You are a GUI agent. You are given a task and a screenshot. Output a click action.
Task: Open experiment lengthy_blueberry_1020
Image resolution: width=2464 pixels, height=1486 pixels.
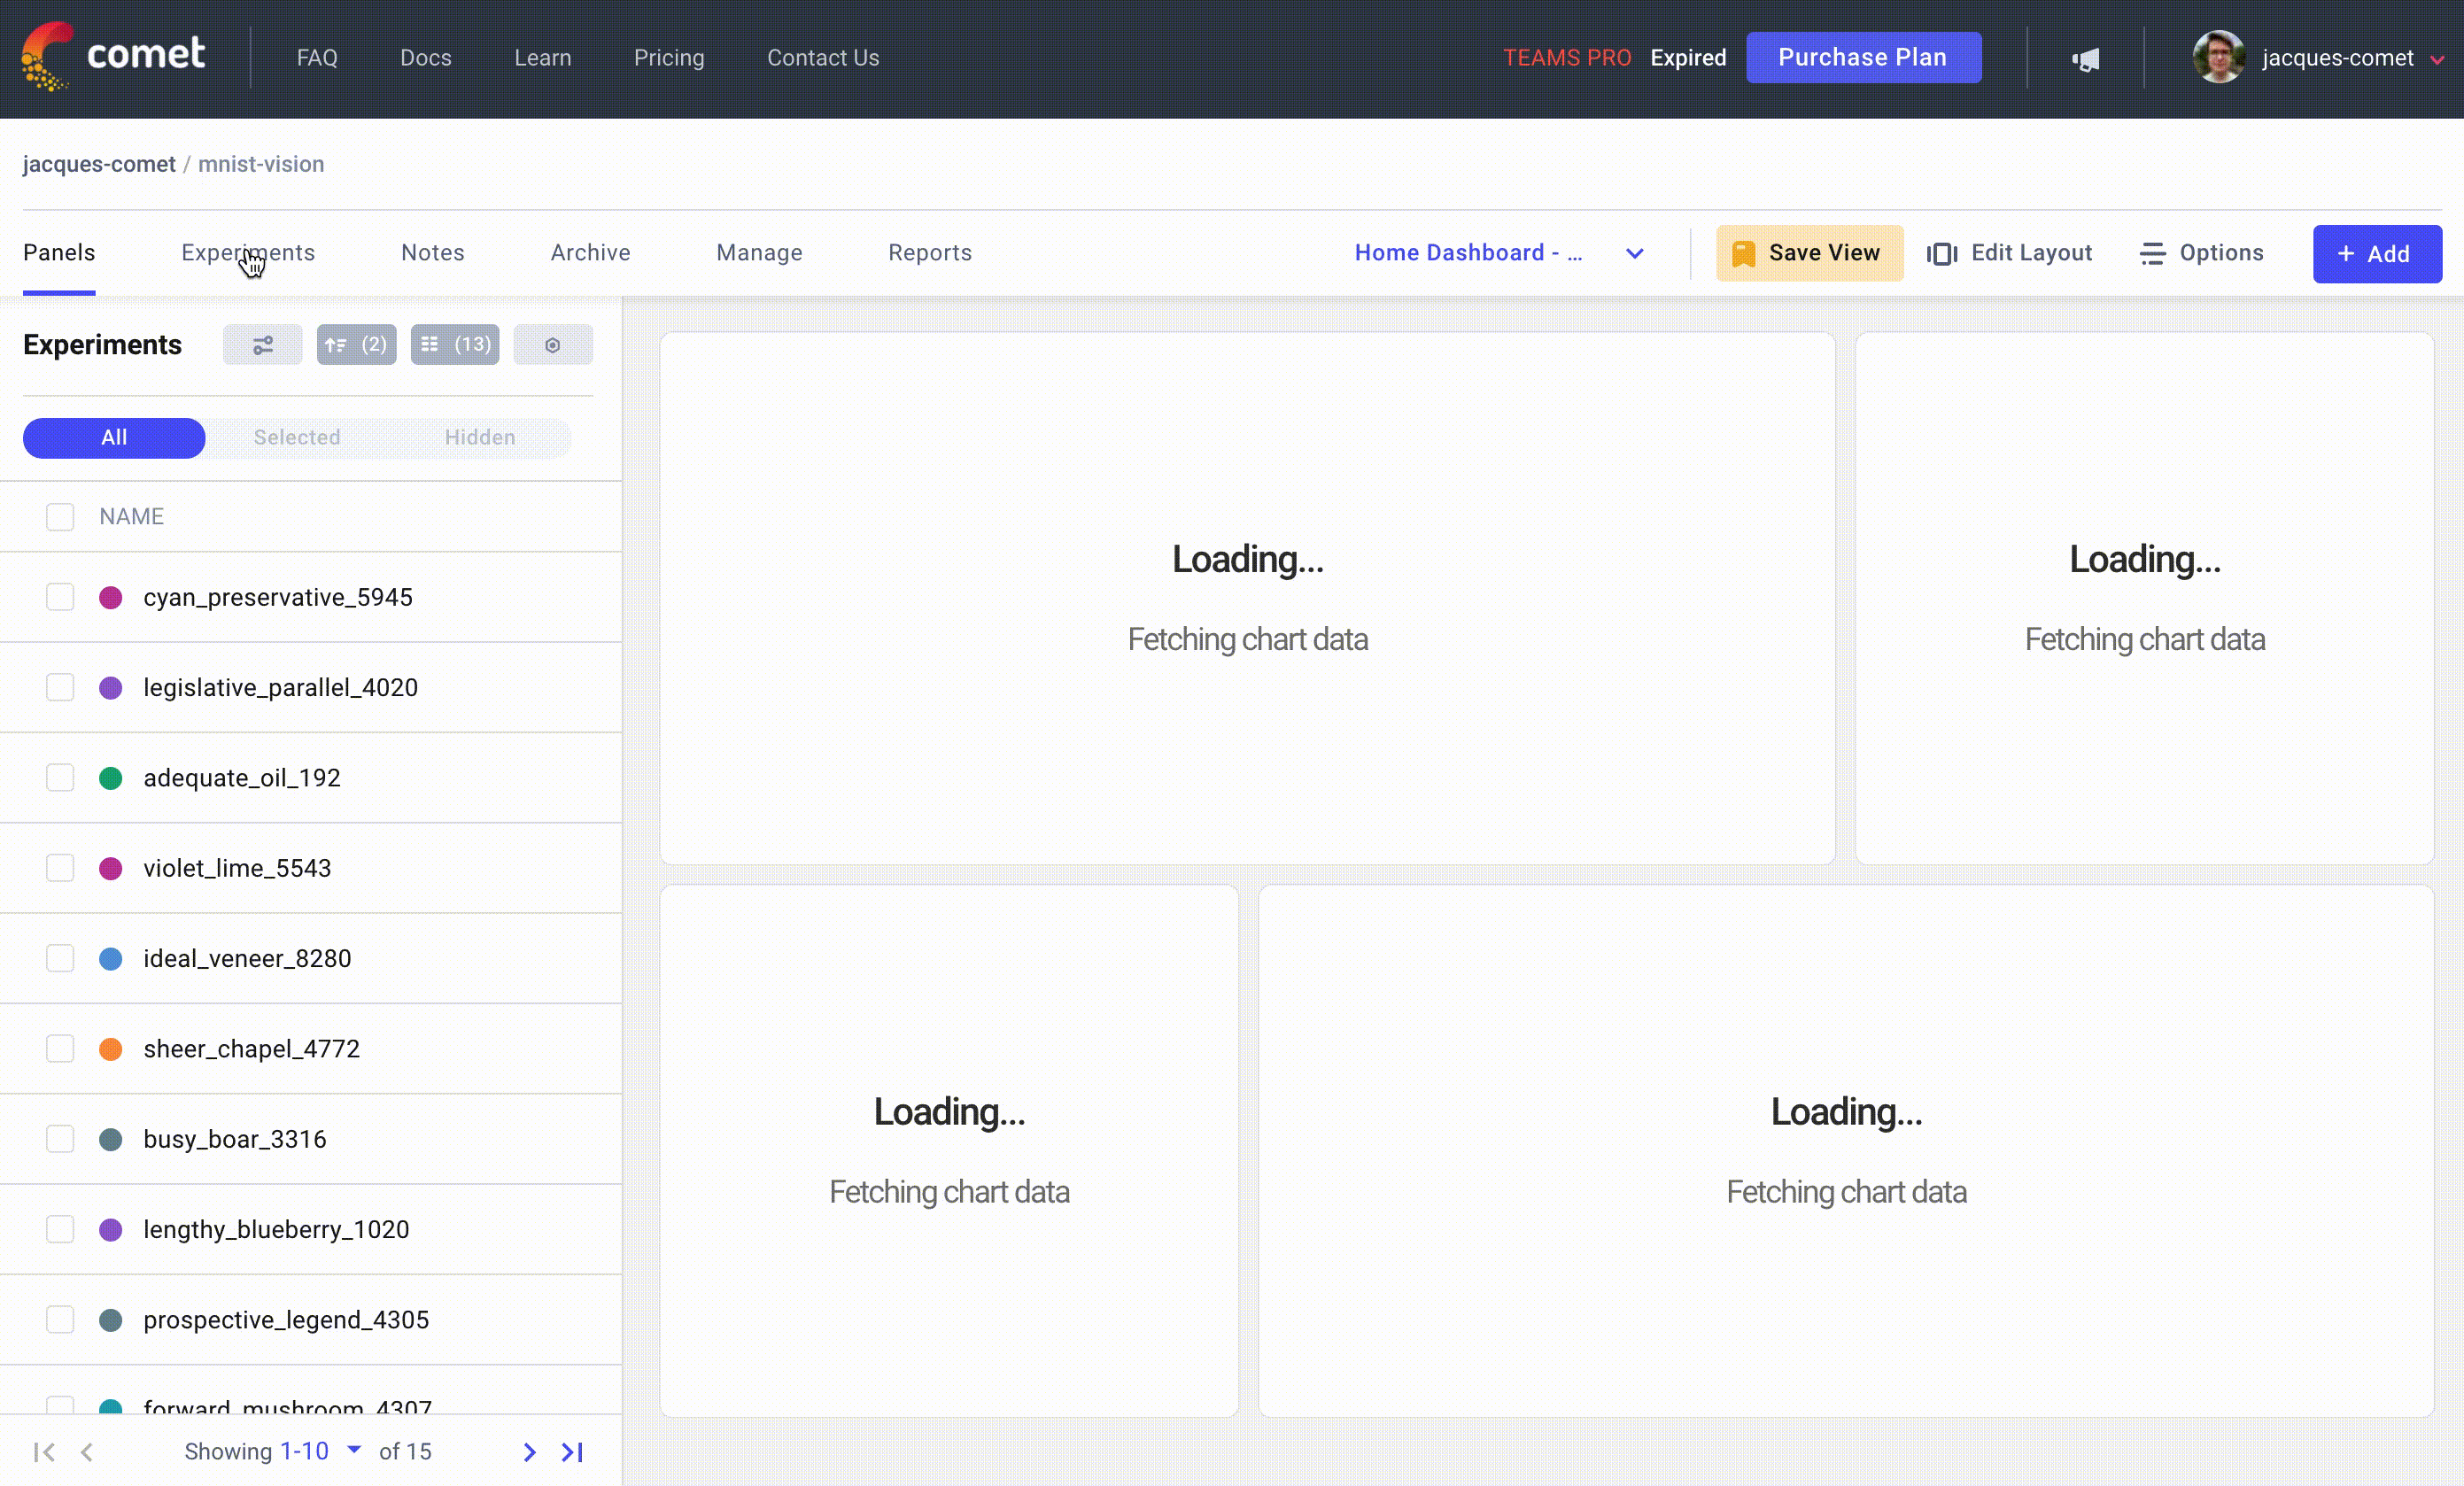pos(276,1230)
